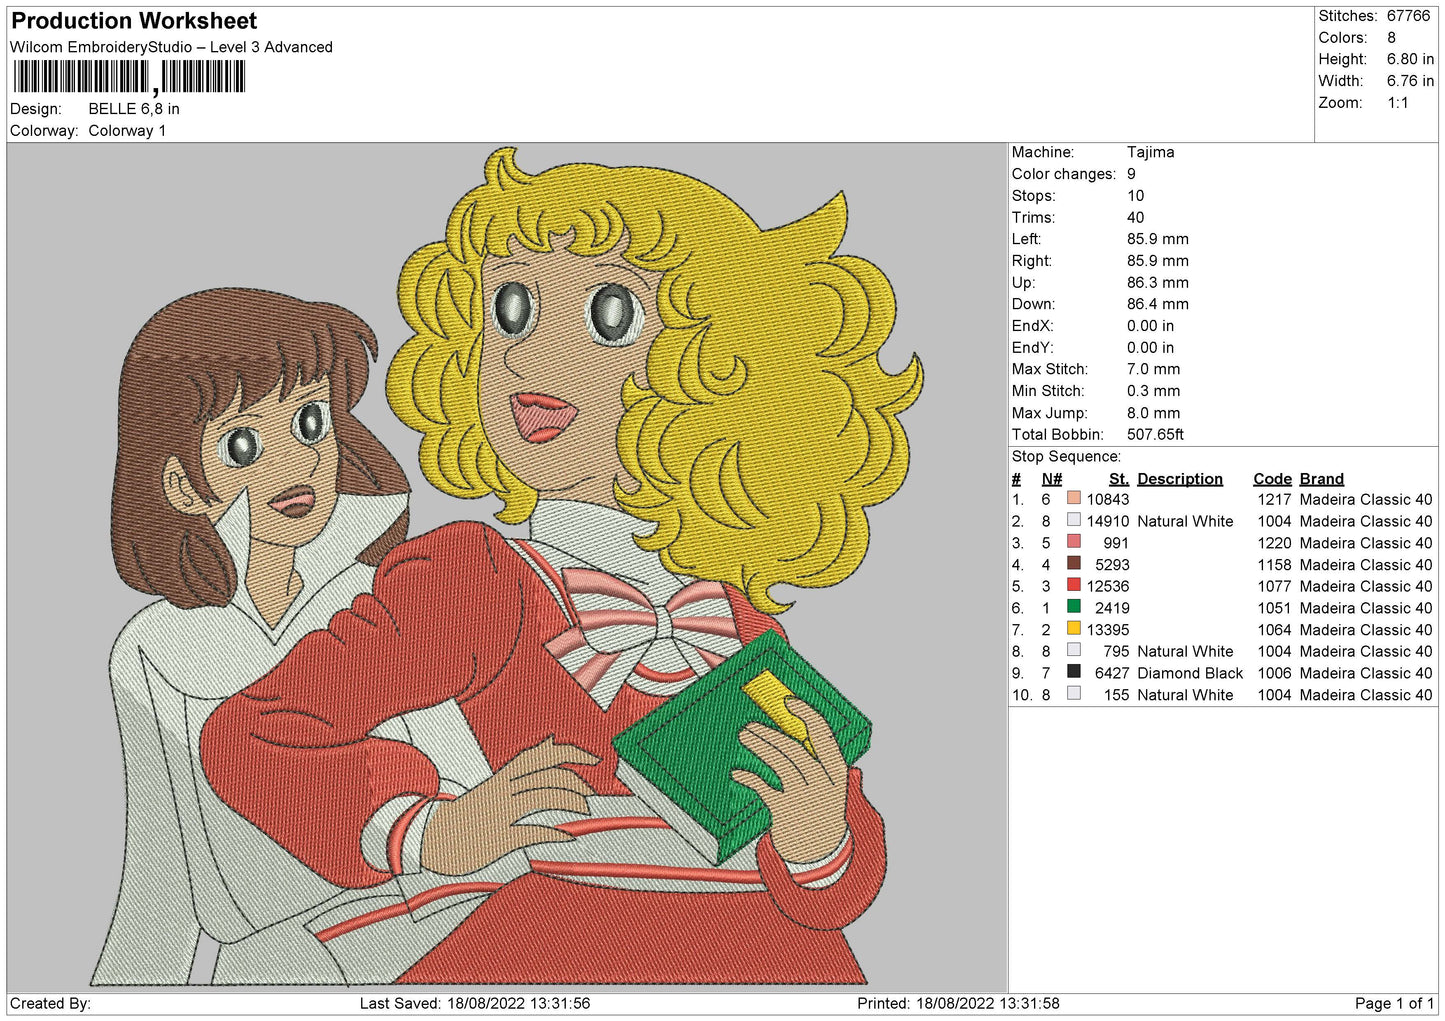Click the Right value "85.9 mm"
This screenshot has width=1445, height=1021.
click(1157, 261)
